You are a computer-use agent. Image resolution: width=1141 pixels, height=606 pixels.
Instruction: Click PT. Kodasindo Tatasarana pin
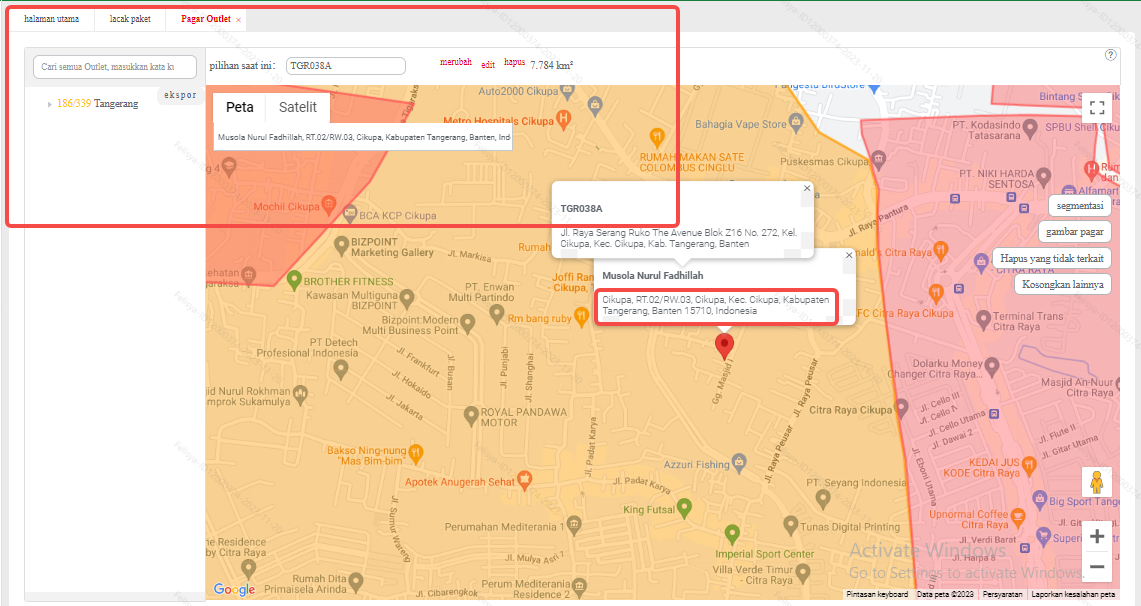click(1030, 129)
